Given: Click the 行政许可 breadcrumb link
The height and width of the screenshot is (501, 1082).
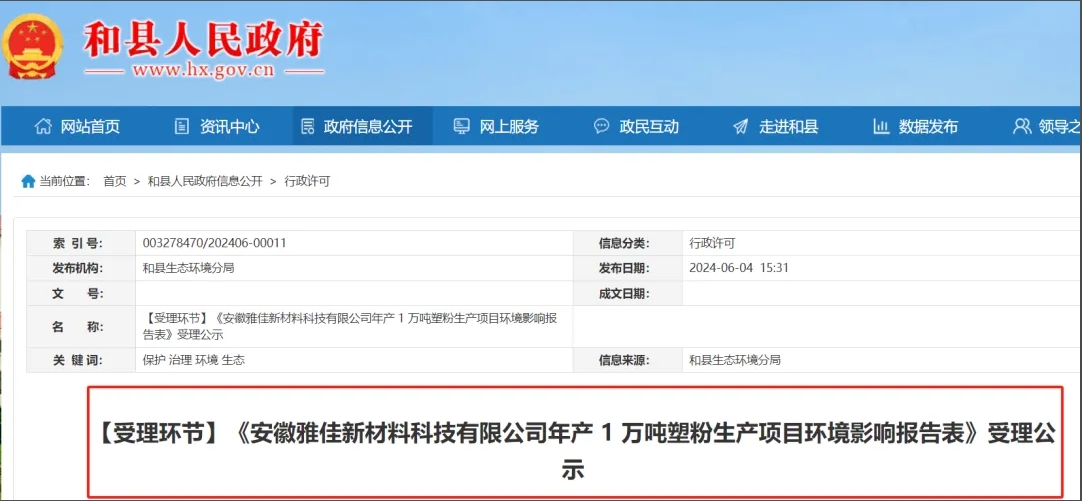Looking at the screenshot, I should pos(307,181).
